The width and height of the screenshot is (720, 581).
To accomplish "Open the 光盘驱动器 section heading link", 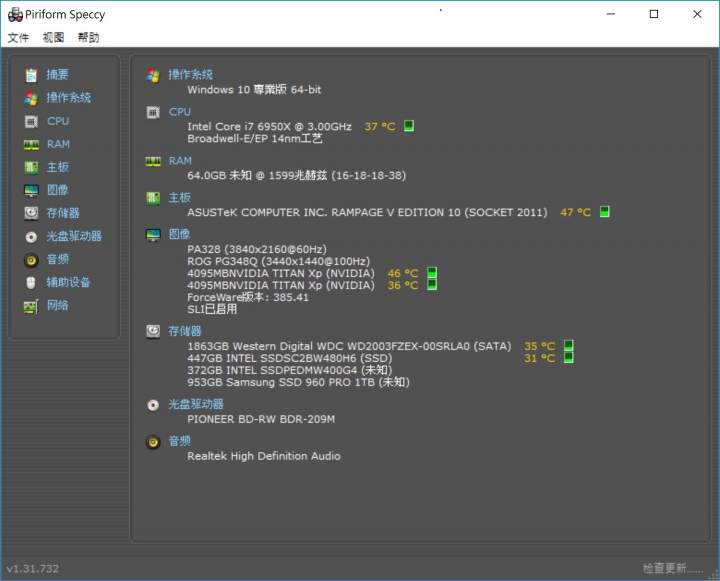I will [x=196, y=405].
